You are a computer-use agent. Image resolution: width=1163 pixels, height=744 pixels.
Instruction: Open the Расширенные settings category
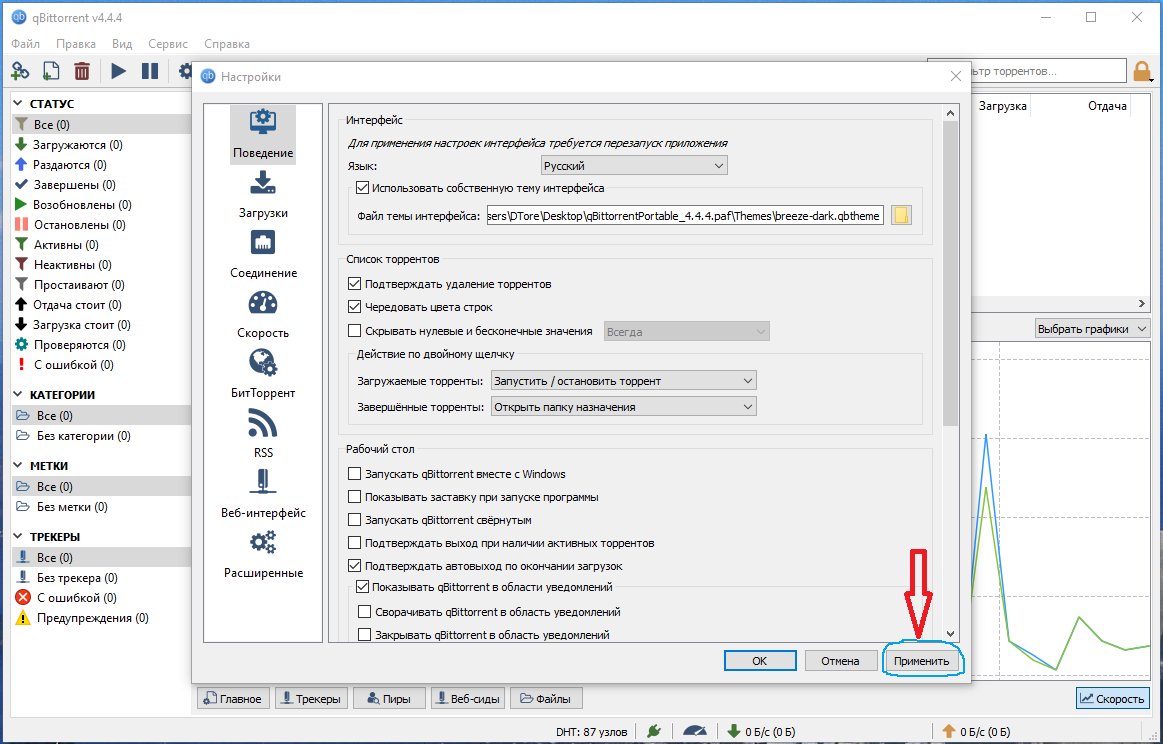tap(263, 555)
